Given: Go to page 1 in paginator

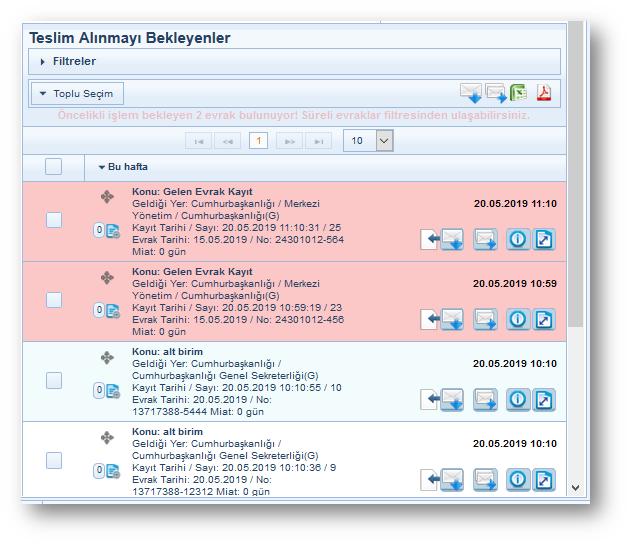Looking at the screenshot, I should click(x=258, y=141).
